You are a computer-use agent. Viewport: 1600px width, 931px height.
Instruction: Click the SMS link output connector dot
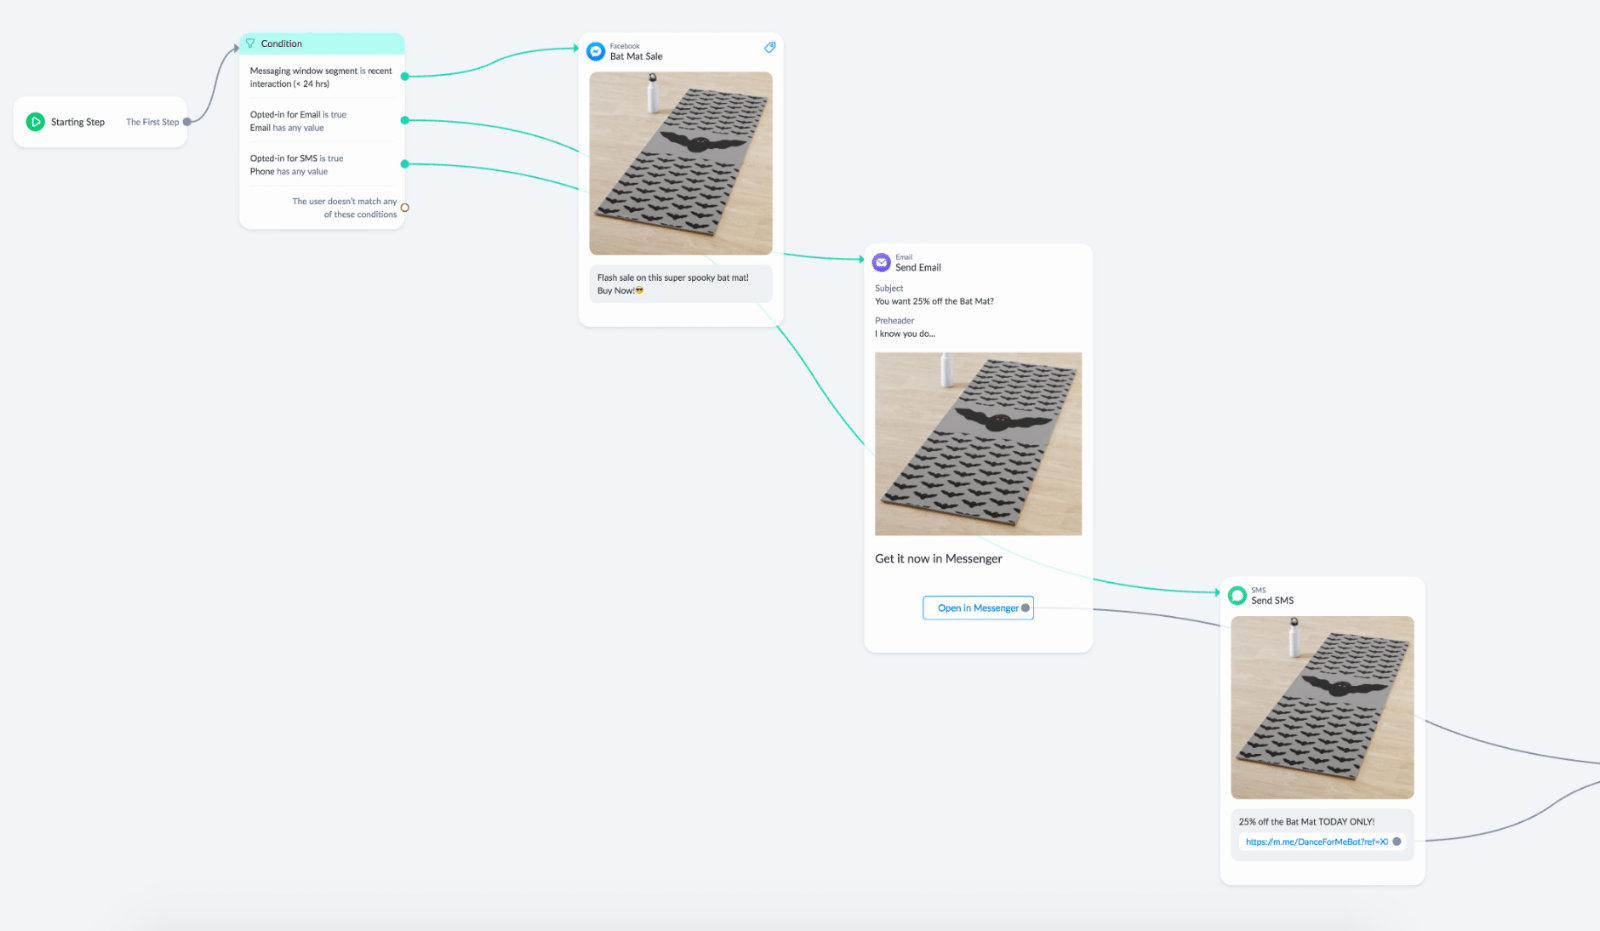click(1397, 842)
